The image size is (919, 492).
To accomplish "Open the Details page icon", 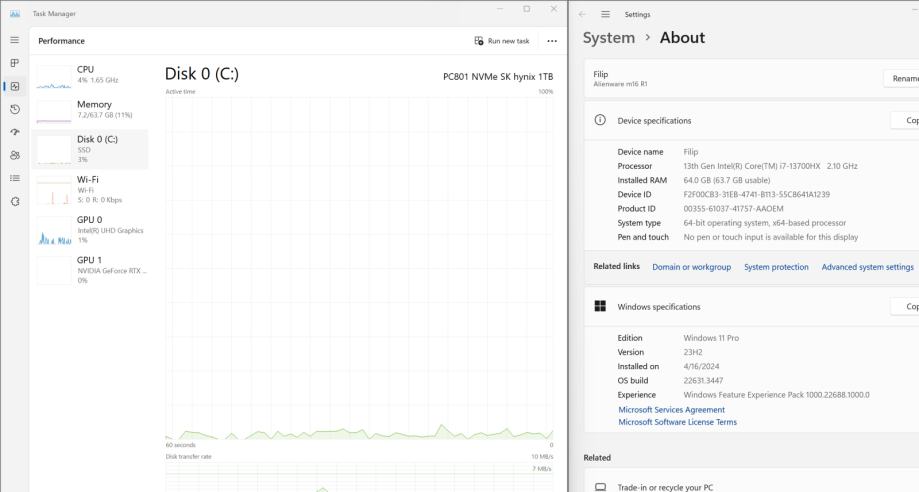I will tap(14, 178).
